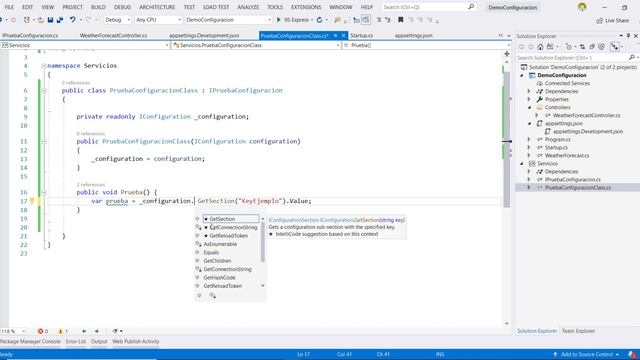
Task: Switch to the Startup.cs tab
Action: pyautogui.click(x=361, y=36)
